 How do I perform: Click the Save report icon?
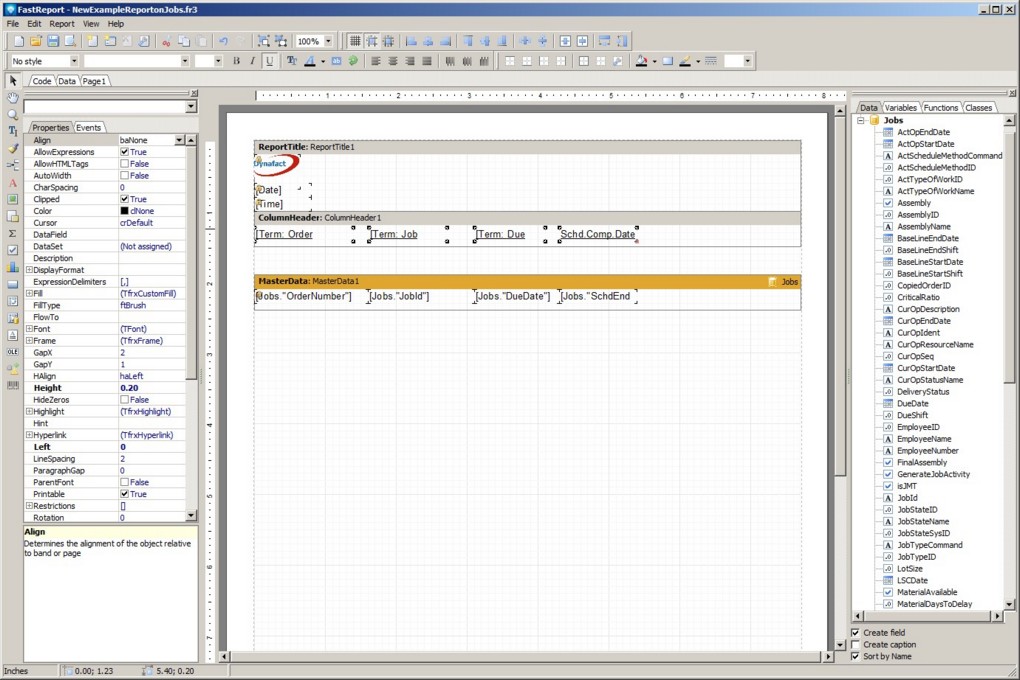(x=53, y=41)
